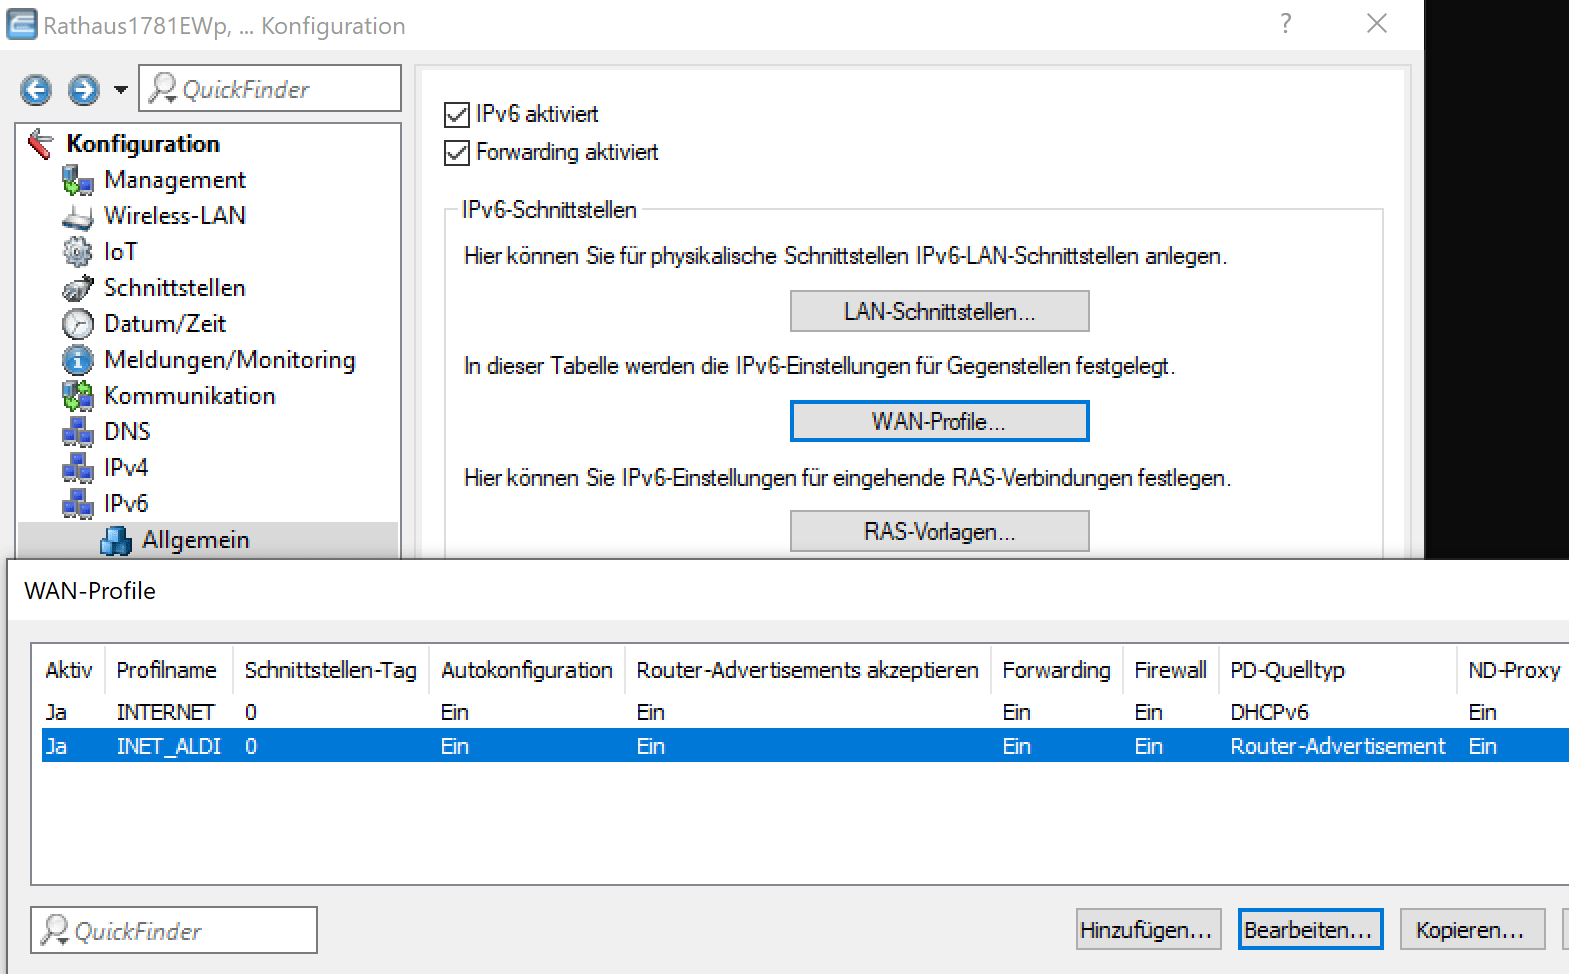Click the Konfiguration root icon

click(x=42, y=144)
